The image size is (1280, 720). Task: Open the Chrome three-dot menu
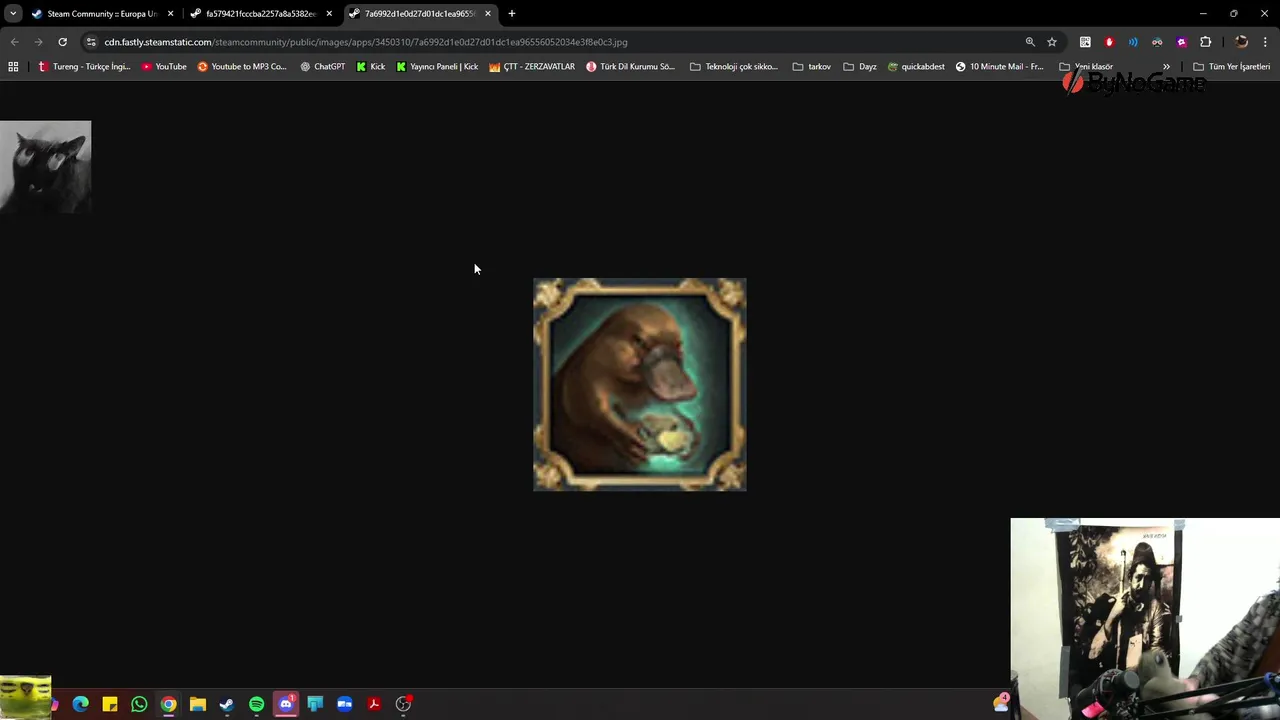tap(1265, 42)
